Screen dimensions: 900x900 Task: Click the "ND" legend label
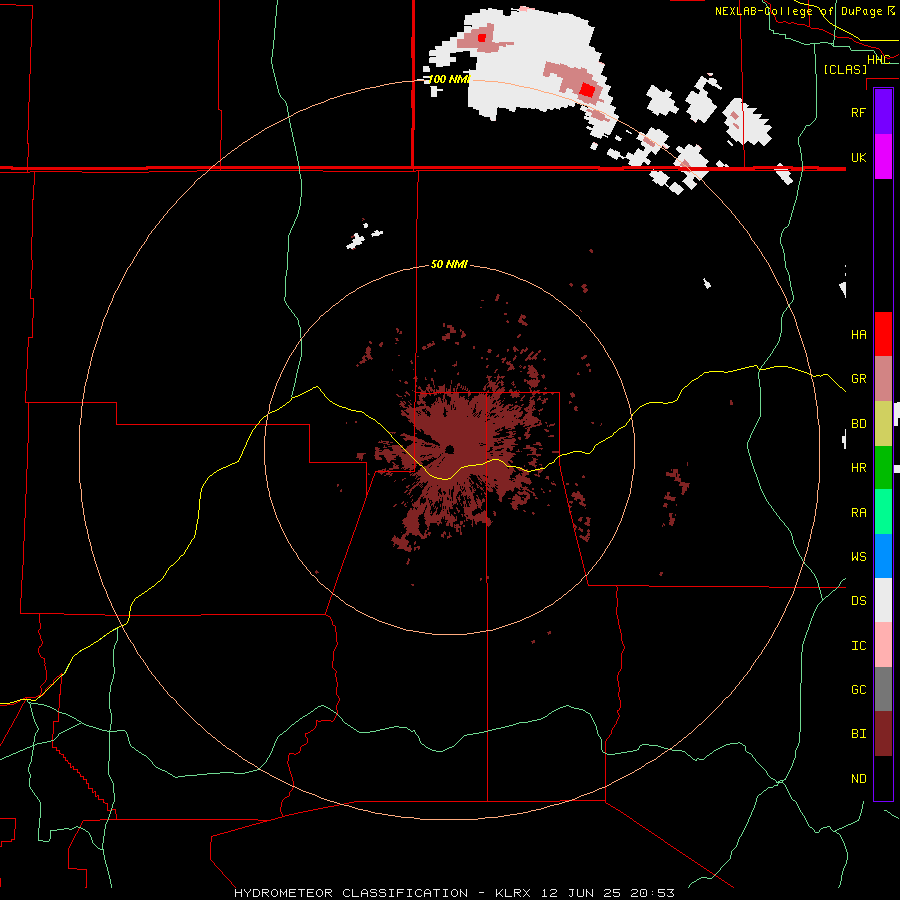pyautogui.click(x=858, y=779)
